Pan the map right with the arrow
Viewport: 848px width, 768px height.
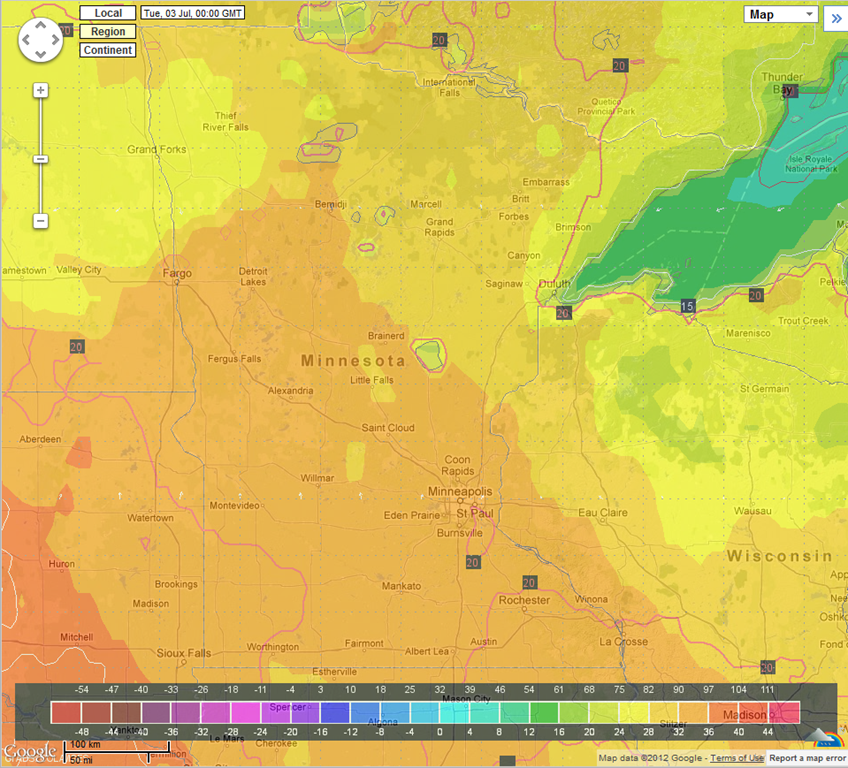click(56, 40)
